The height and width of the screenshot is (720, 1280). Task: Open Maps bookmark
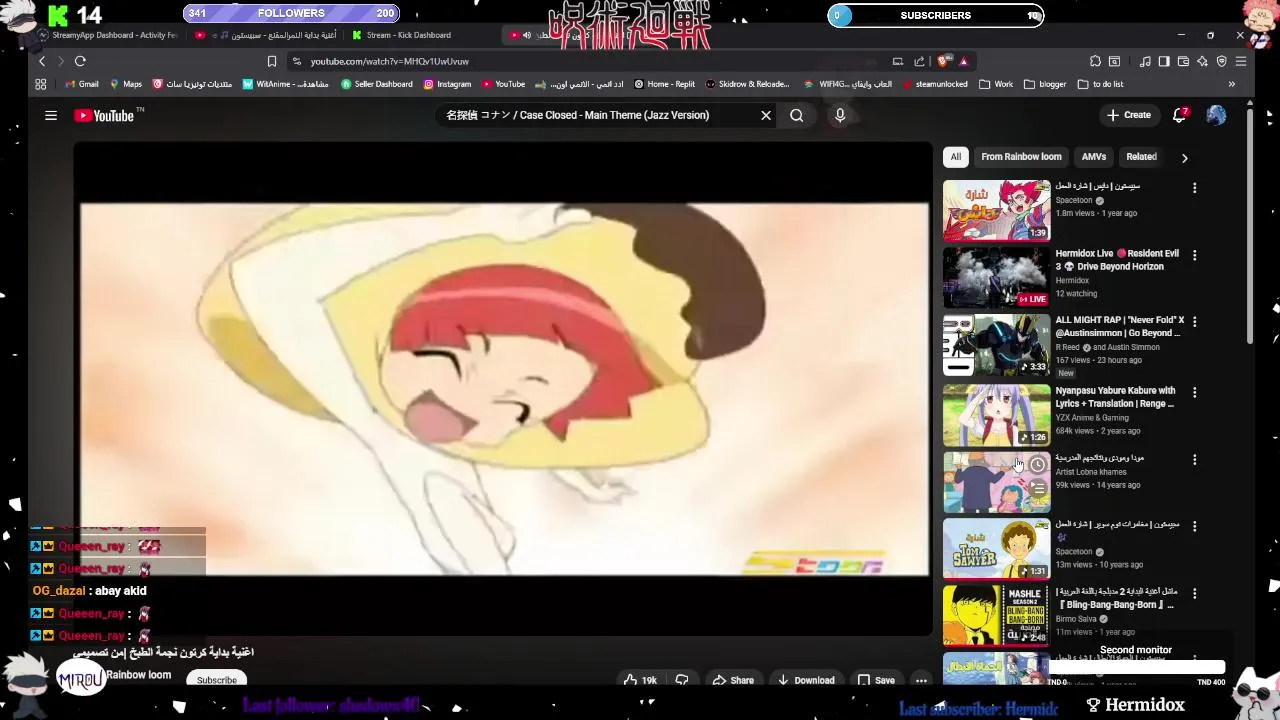[126, 84]
